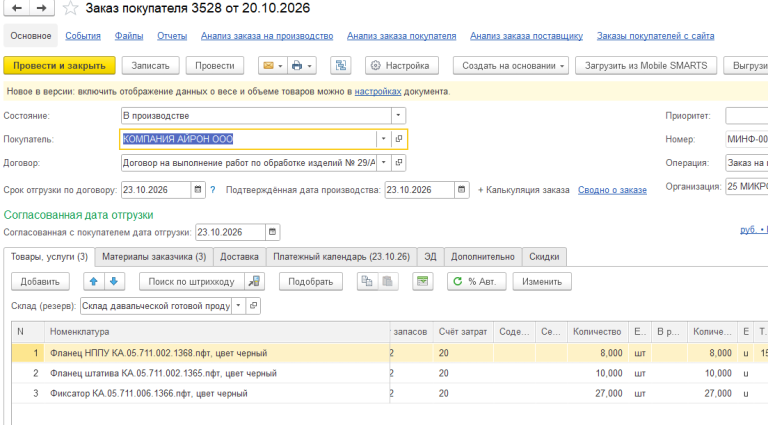This screenshot has height=425, width=768.
Task: Move row up with blue up arrow
Action: pyautogui.click(x=94, y=282)
